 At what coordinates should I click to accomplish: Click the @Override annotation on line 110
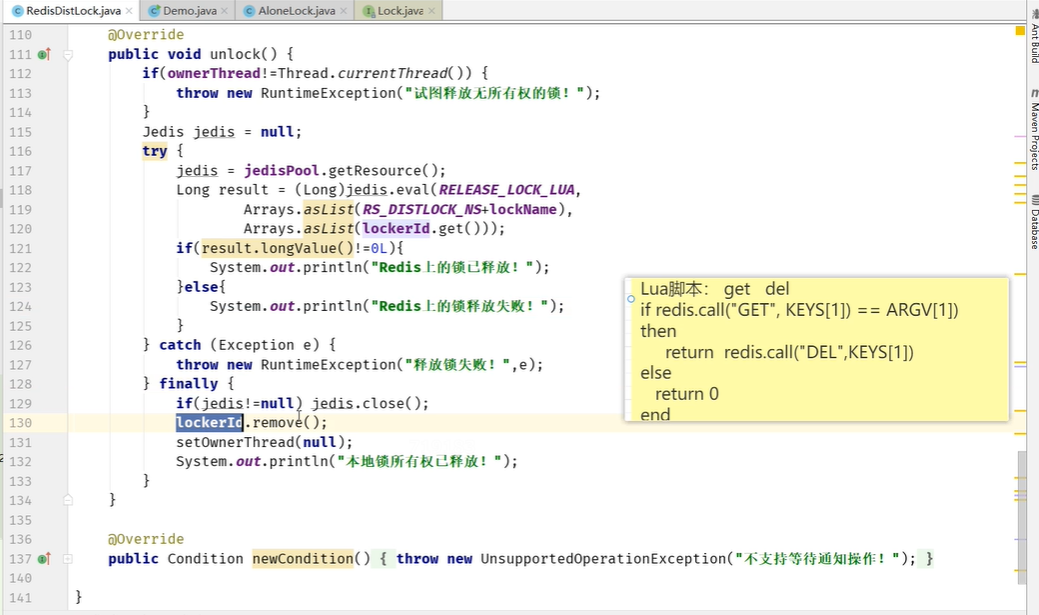(x=146, y=34)
